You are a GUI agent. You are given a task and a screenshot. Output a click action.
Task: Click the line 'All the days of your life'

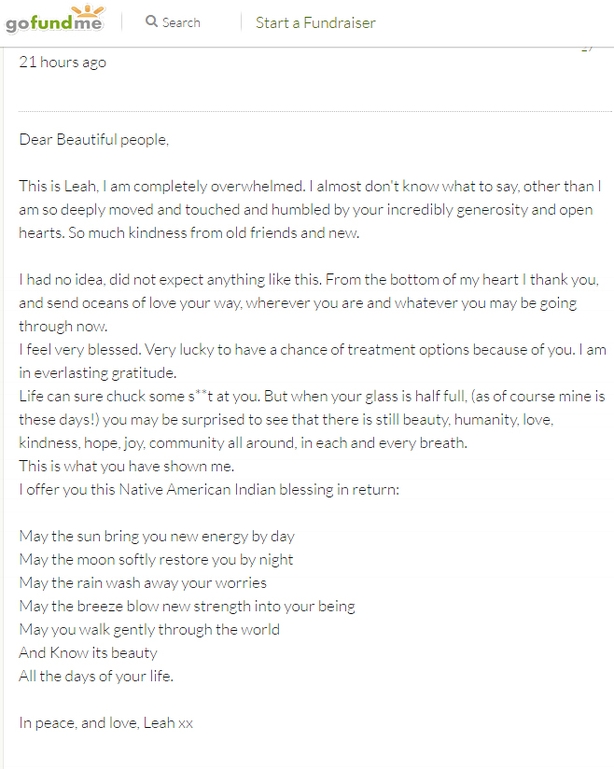(96, 676)
